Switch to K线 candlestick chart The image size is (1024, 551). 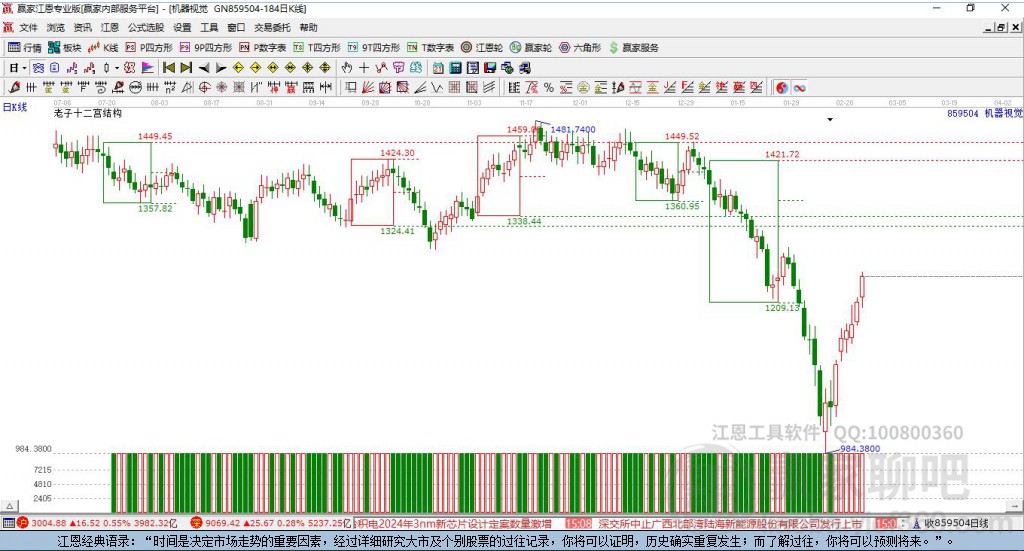point(103,48)
